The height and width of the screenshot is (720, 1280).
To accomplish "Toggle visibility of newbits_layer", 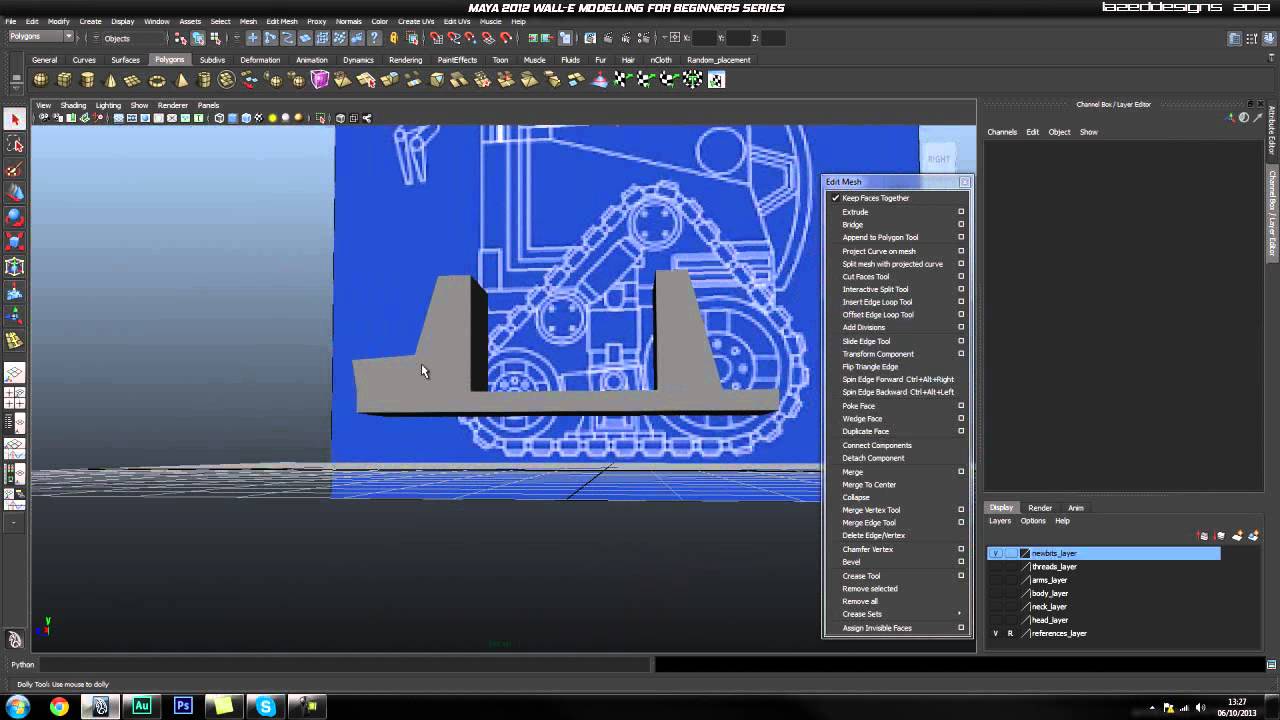I will pos(995,553).
